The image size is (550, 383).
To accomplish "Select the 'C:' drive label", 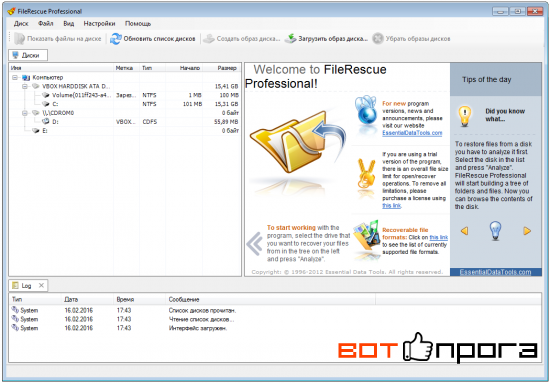I will (x=55, y=104).
